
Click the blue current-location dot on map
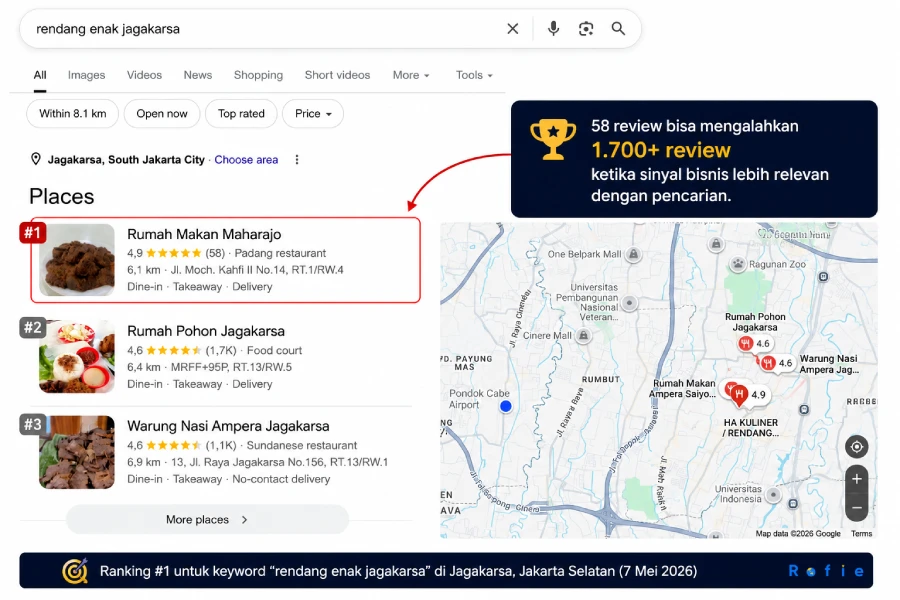click(506, 407)
